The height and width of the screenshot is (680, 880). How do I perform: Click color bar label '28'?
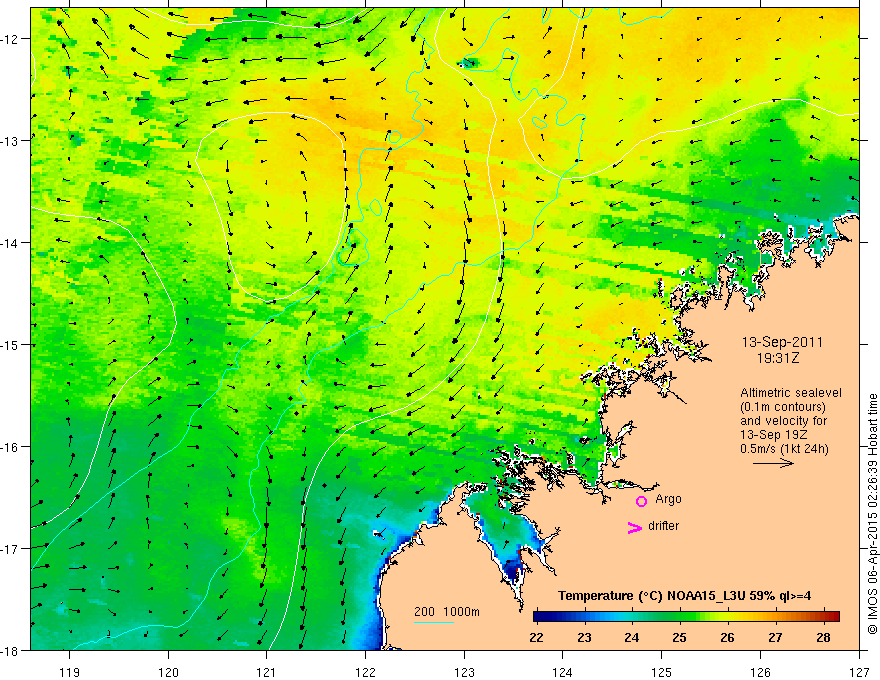pyautogui.click(x=823, y=638)
